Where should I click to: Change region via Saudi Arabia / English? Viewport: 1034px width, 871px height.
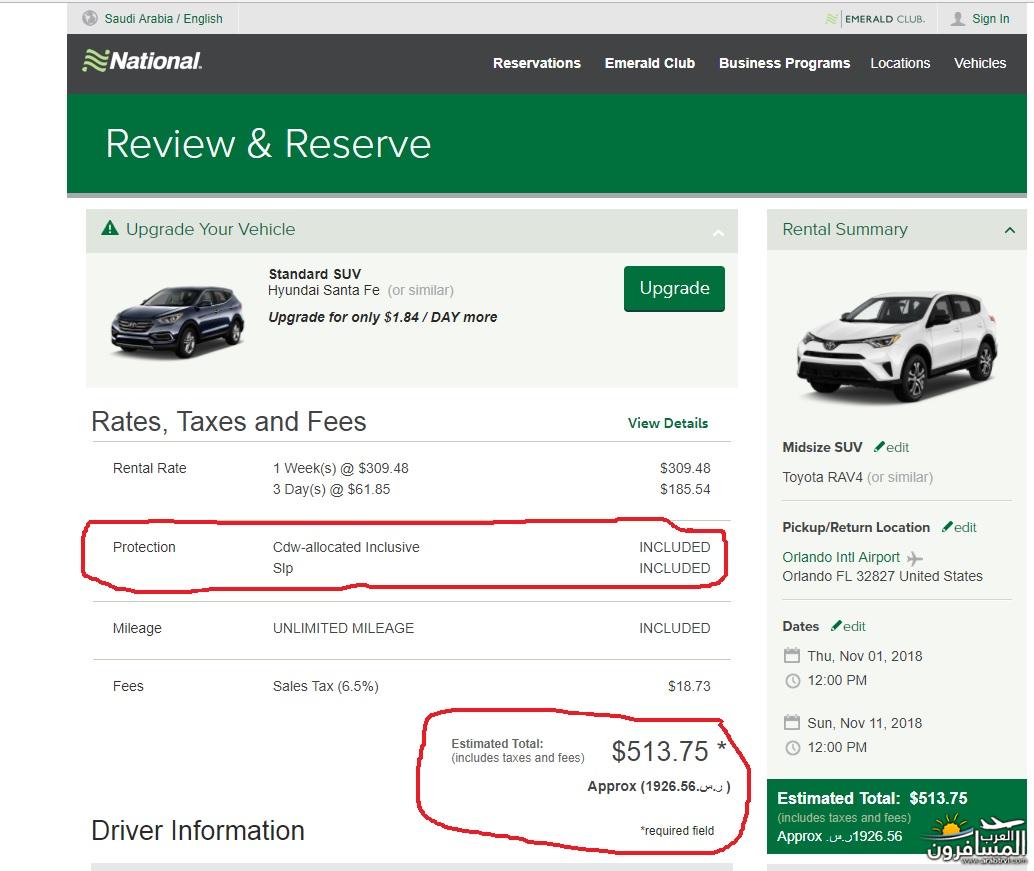coord(163,18)
